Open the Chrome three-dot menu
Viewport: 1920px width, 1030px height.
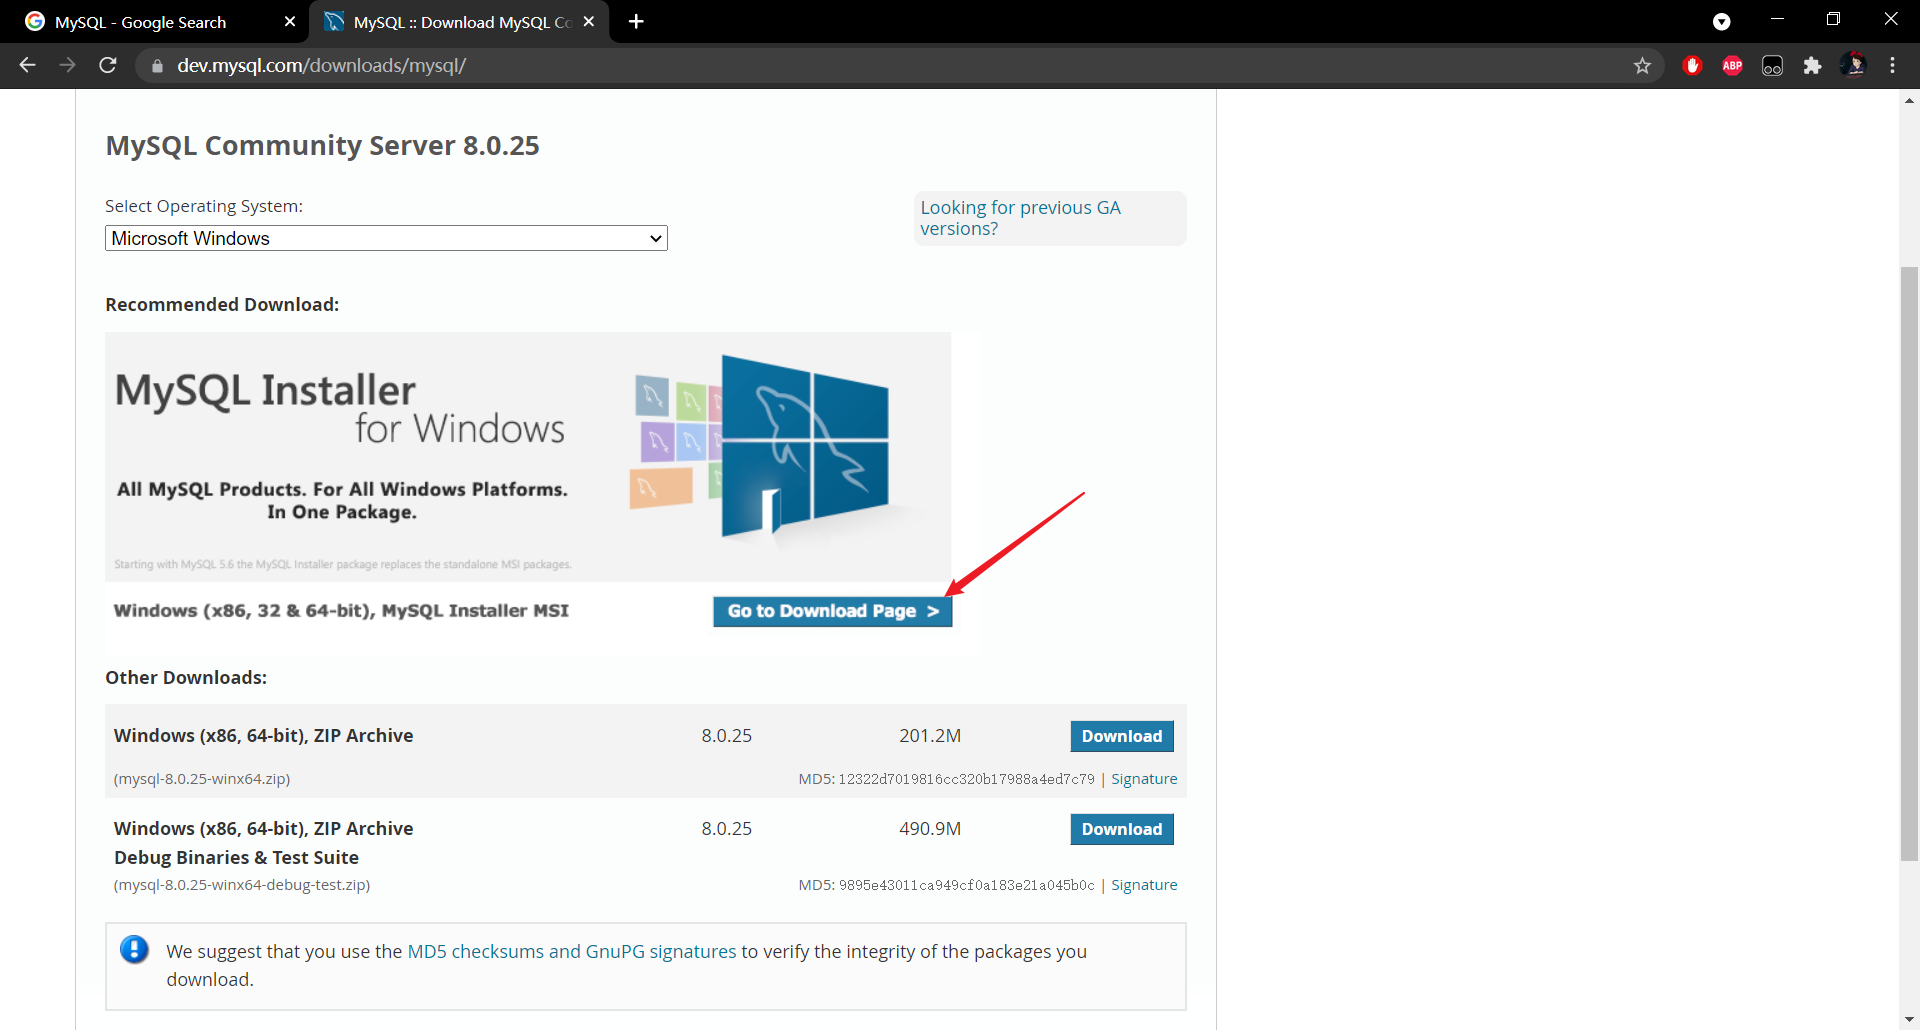1892,65
